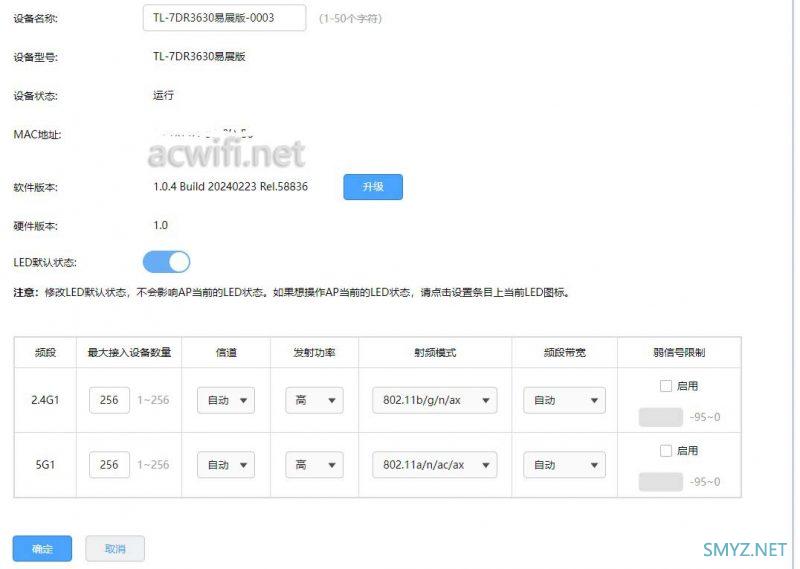Viewport: 800px width, 569px height.
Task: Click weak signal threshold field for 5G1
Action: (660, 482)
